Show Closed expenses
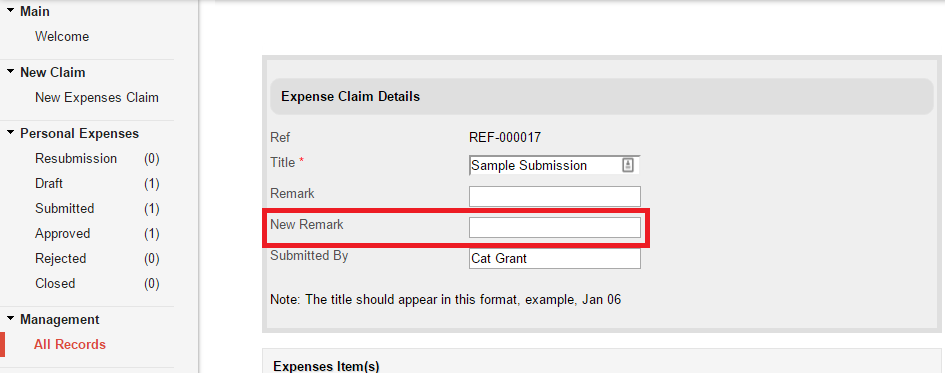 (x=55, y=283)
